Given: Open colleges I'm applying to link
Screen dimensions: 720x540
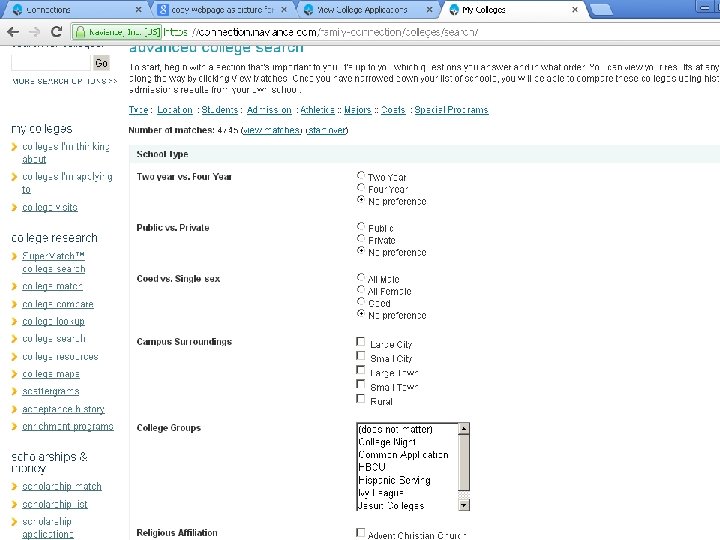Looking at the screenshot, I should (x=67, y=183).
